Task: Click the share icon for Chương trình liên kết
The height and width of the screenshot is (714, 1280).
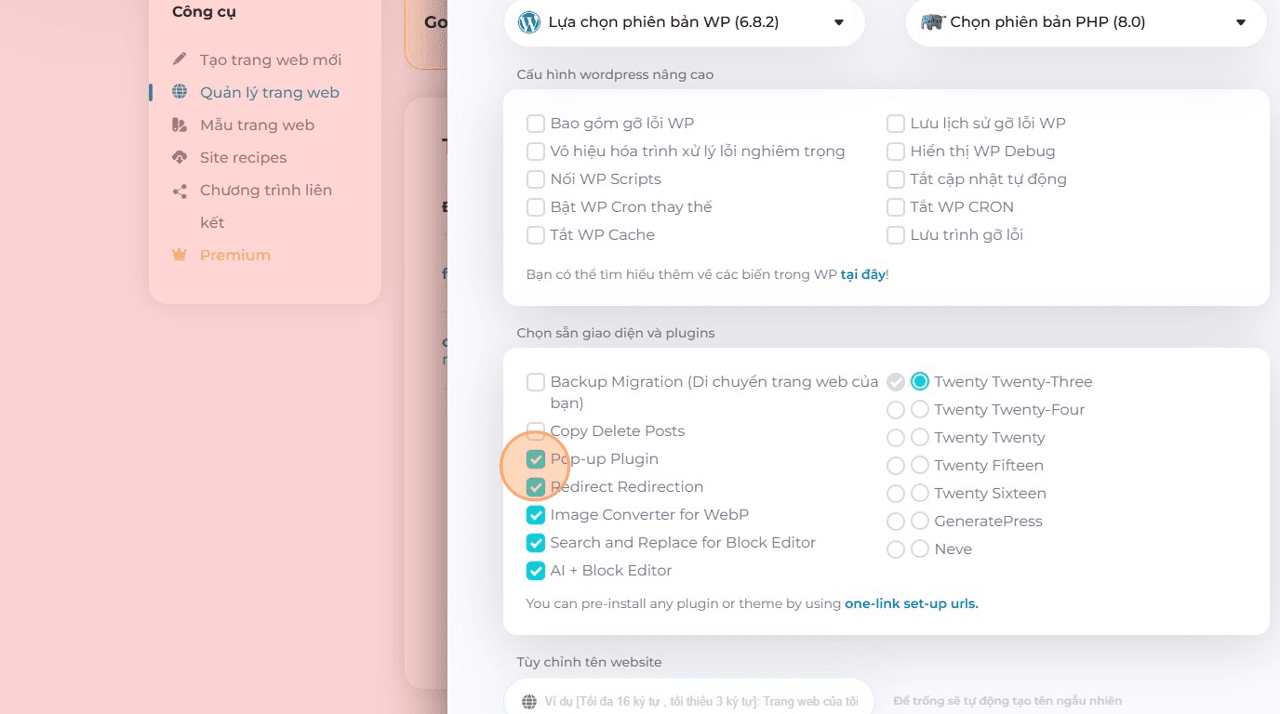Action: tap(179, 190)
